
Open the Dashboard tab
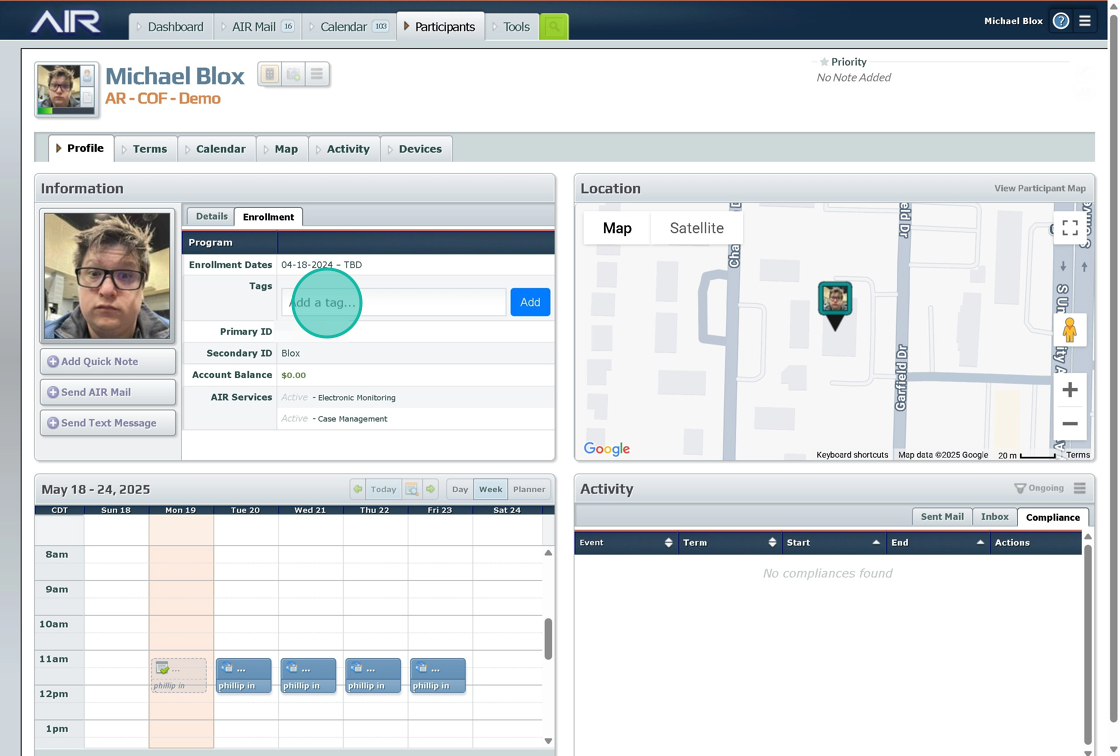[x=171, y=26]
